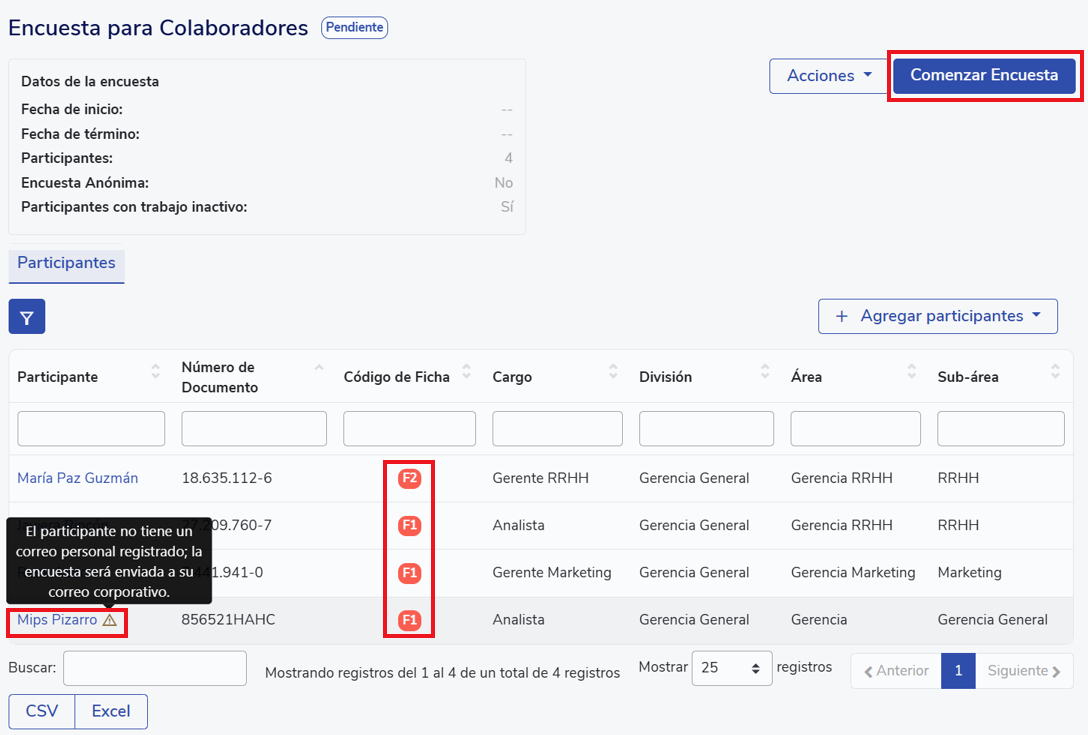Image resolution: width=1088 pixels, height=735 pixels.
Task: Click the blue filter funnel icon
Action: point(27,317)
